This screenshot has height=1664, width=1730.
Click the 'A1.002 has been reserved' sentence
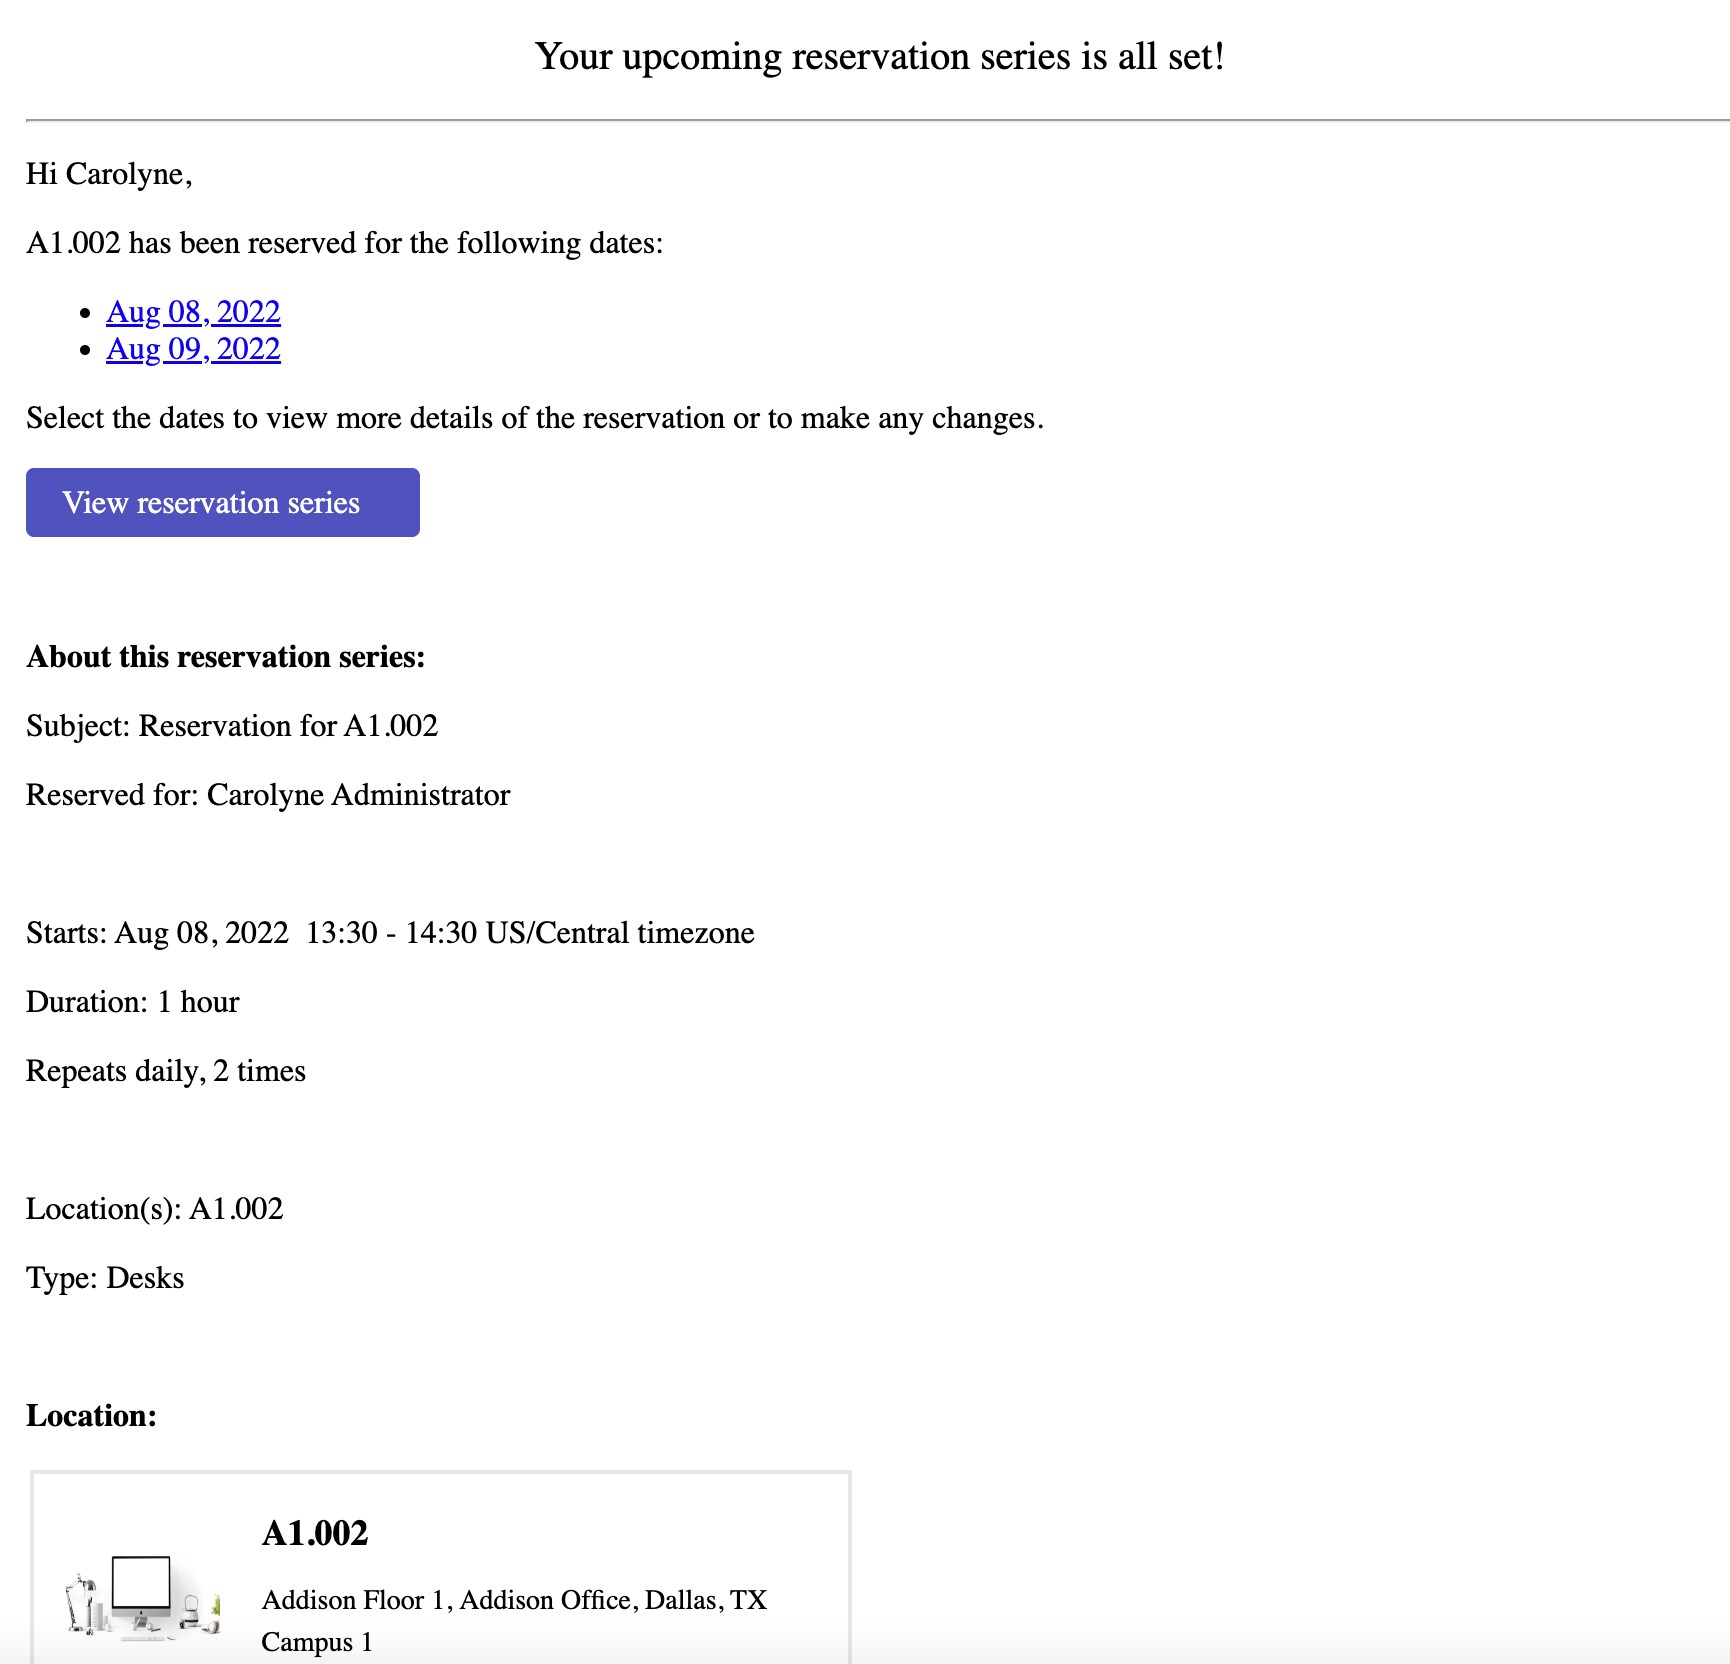345,243
